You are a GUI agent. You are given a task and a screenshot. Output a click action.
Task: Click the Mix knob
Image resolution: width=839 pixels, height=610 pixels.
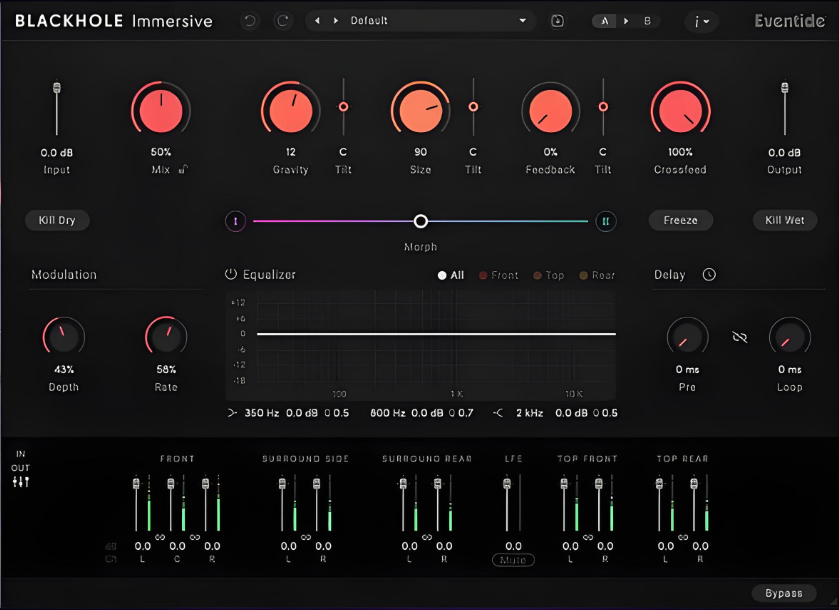pyautogui.click(x=161, y=111)
